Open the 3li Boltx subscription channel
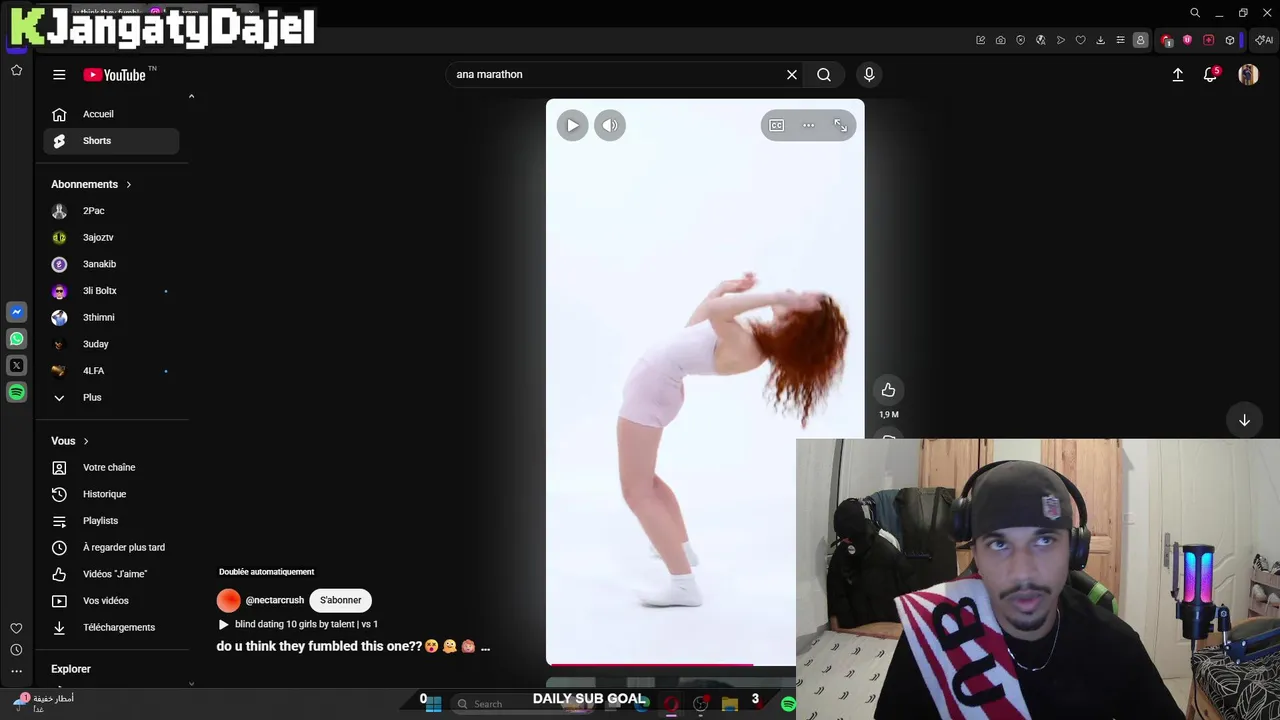The image size is (1280, 720). (111, 291)
